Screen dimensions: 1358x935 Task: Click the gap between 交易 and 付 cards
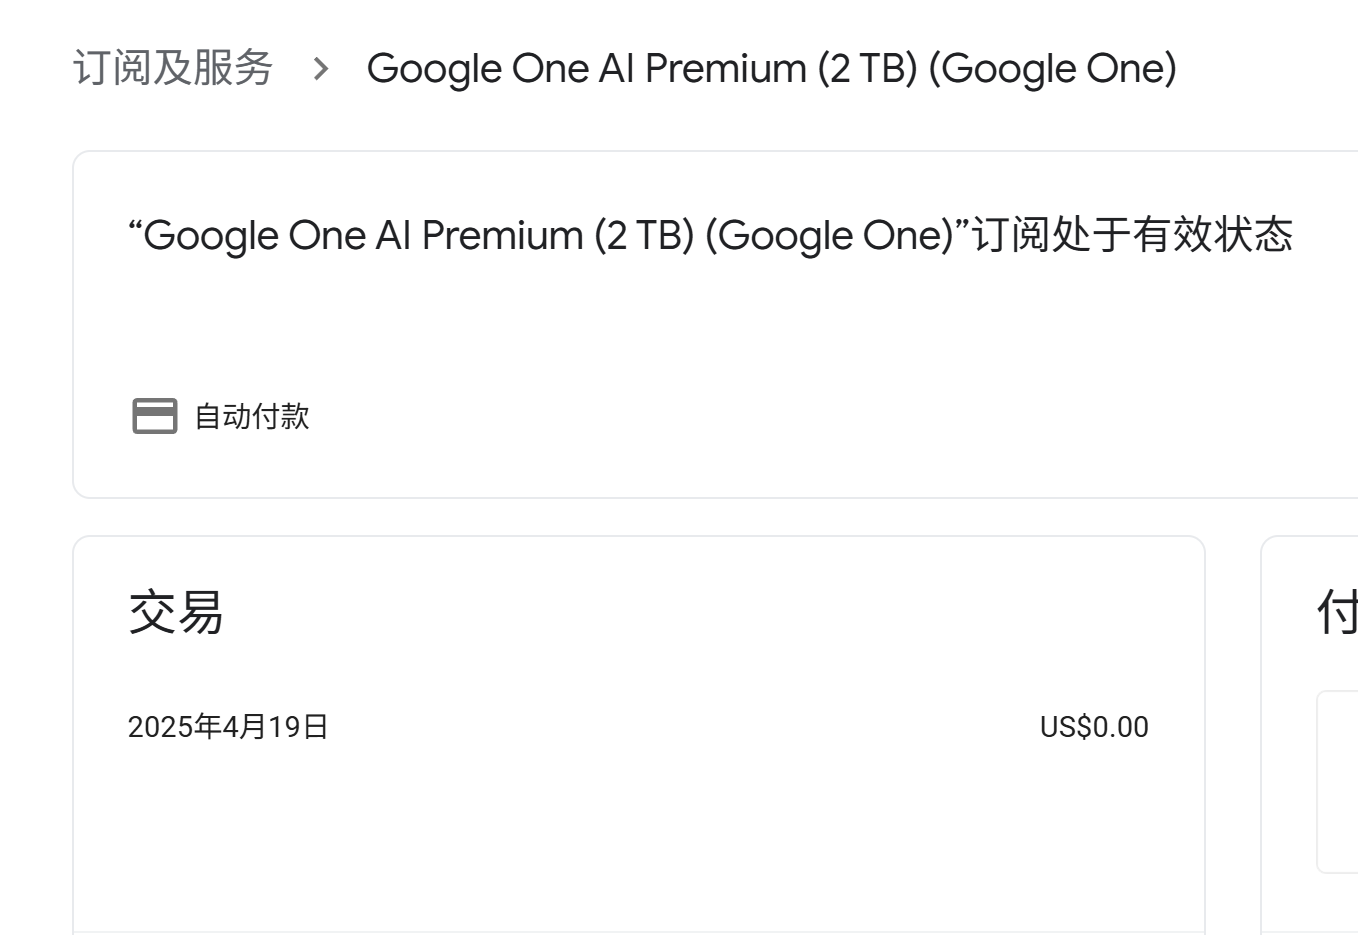point(1233,735)
